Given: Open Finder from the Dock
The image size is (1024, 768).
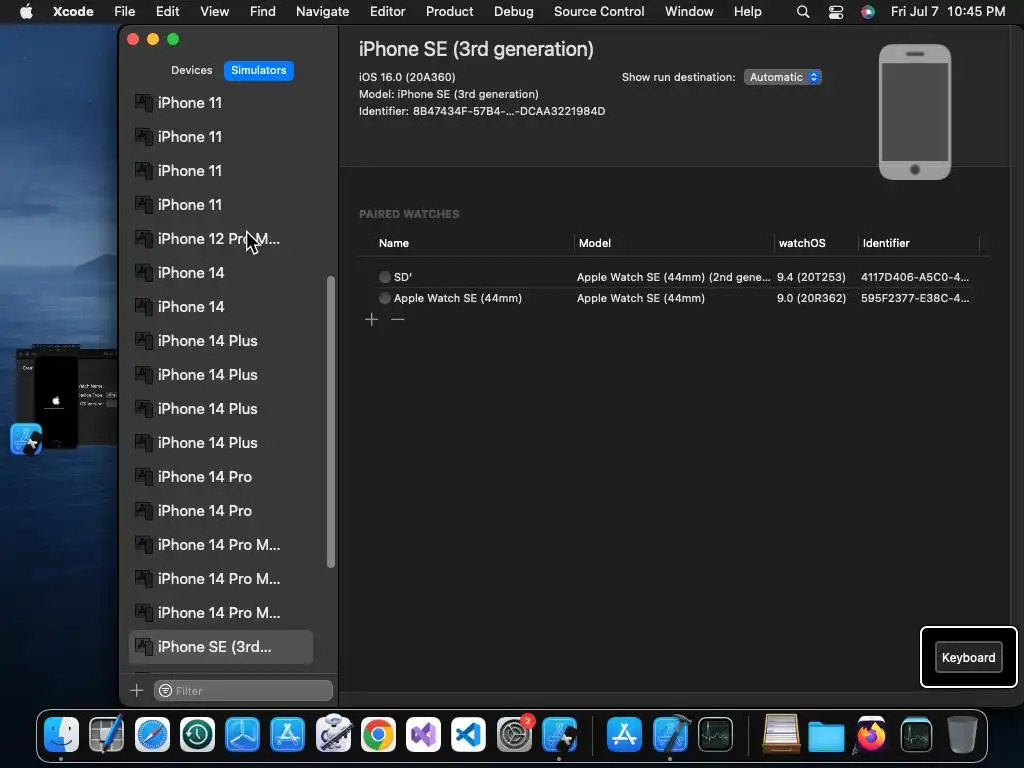Looking at the screenshot, I should (x=61, y=735).
